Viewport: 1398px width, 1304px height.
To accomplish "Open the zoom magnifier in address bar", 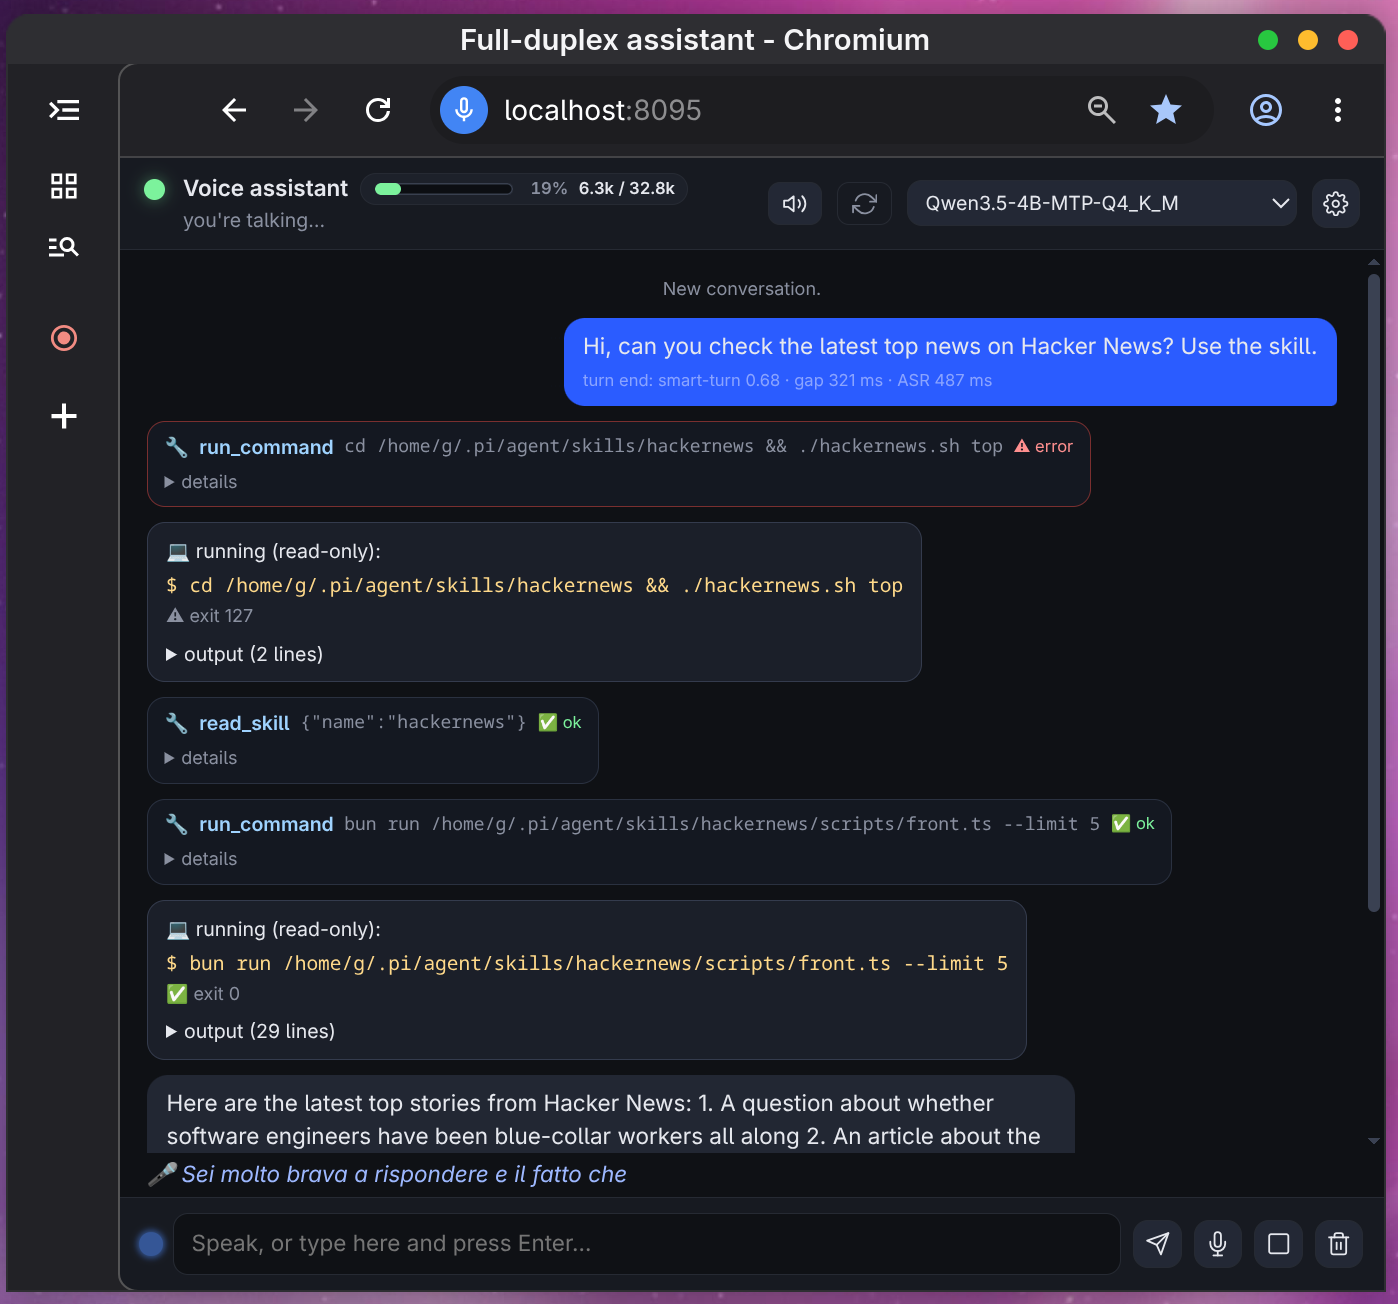I will [x=1102, y=110].
